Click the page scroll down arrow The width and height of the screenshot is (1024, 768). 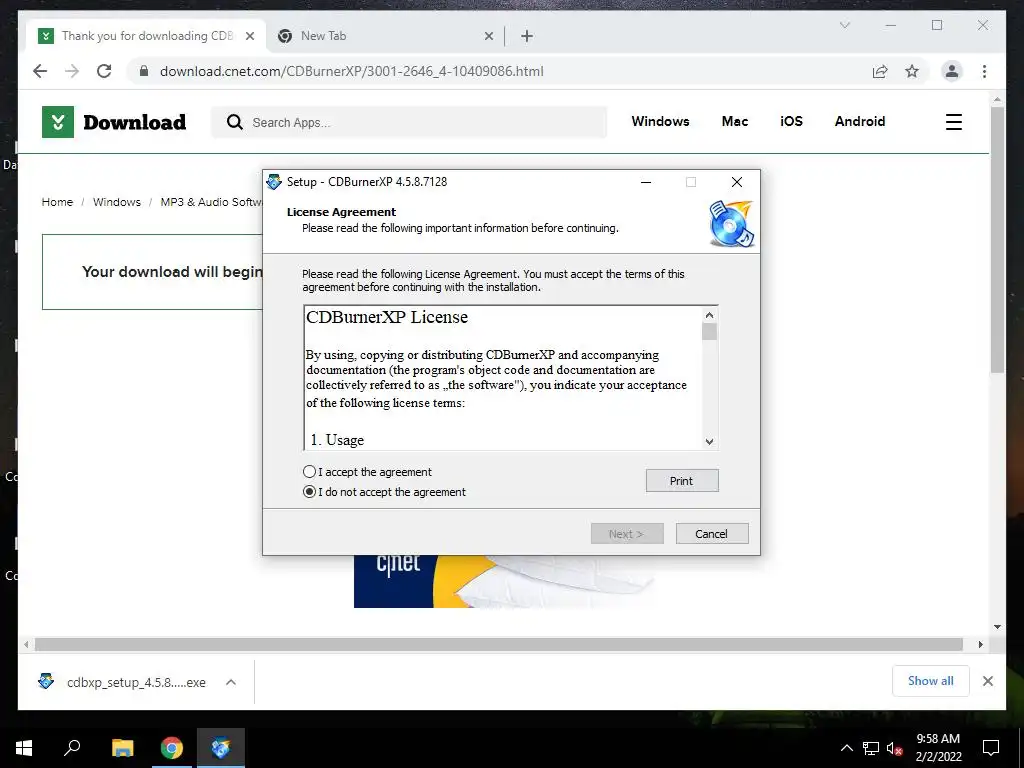pos(997,627)
